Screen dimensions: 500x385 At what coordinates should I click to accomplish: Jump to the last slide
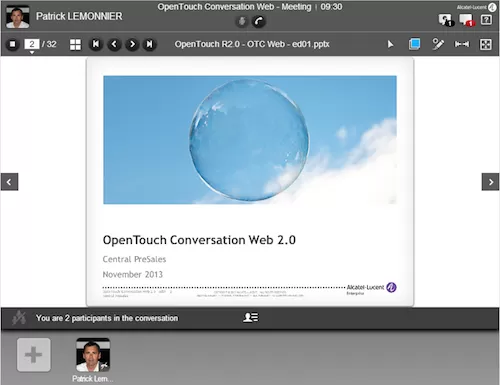(x=150, y=44)
